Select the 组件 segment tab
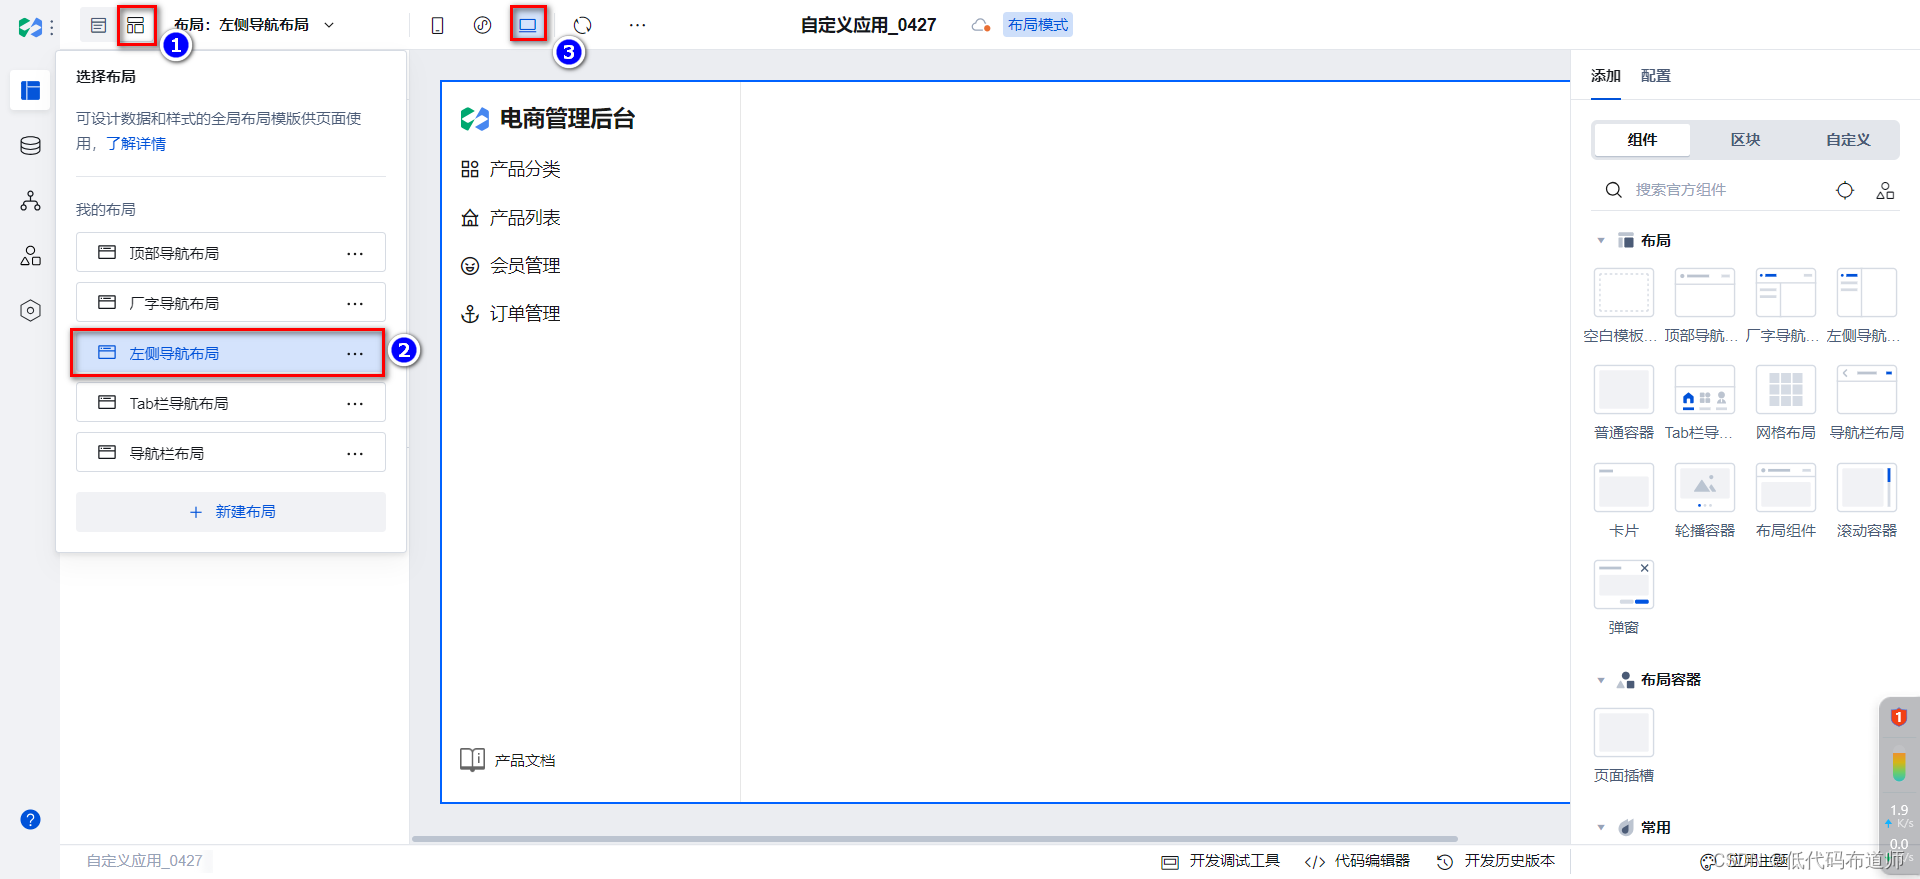Image resolution: width=1920 pixels, height=879 pixels. [x=1642, y=140]
